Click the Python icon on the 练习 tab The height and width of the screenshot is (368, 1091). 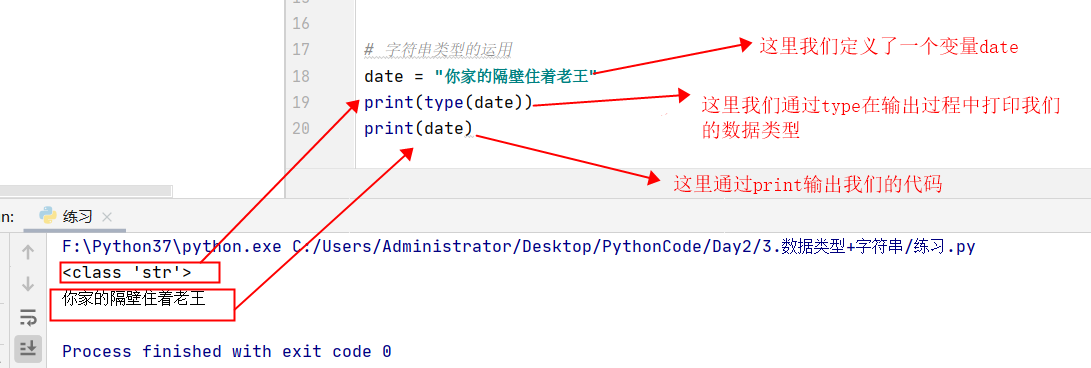coord(48,216)
